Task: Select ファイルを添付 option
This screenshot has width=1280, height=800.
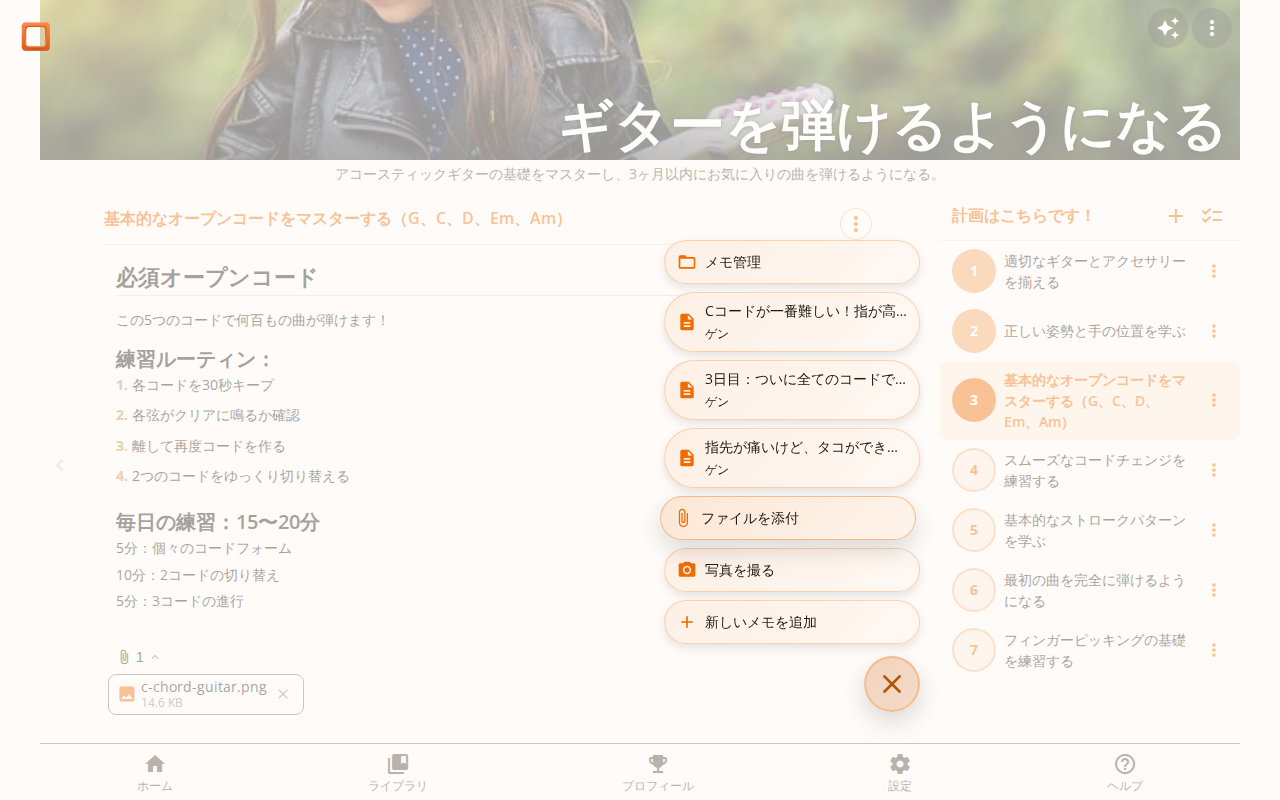Action: [x=788, y=518]
